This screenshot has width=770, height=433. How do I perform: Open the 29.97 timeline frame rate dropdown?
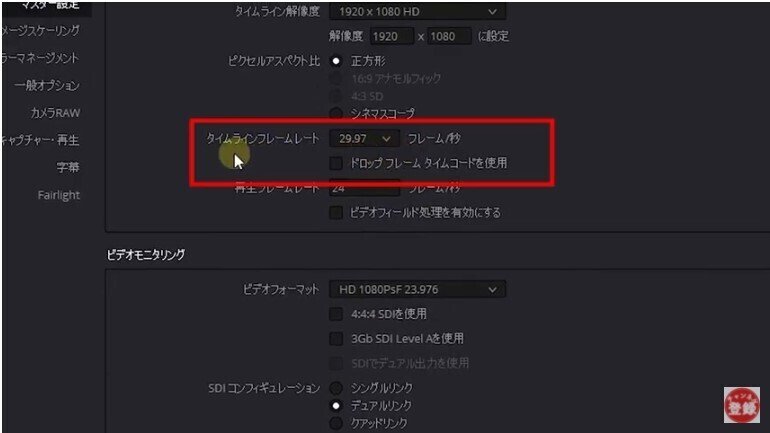(364, 139)
